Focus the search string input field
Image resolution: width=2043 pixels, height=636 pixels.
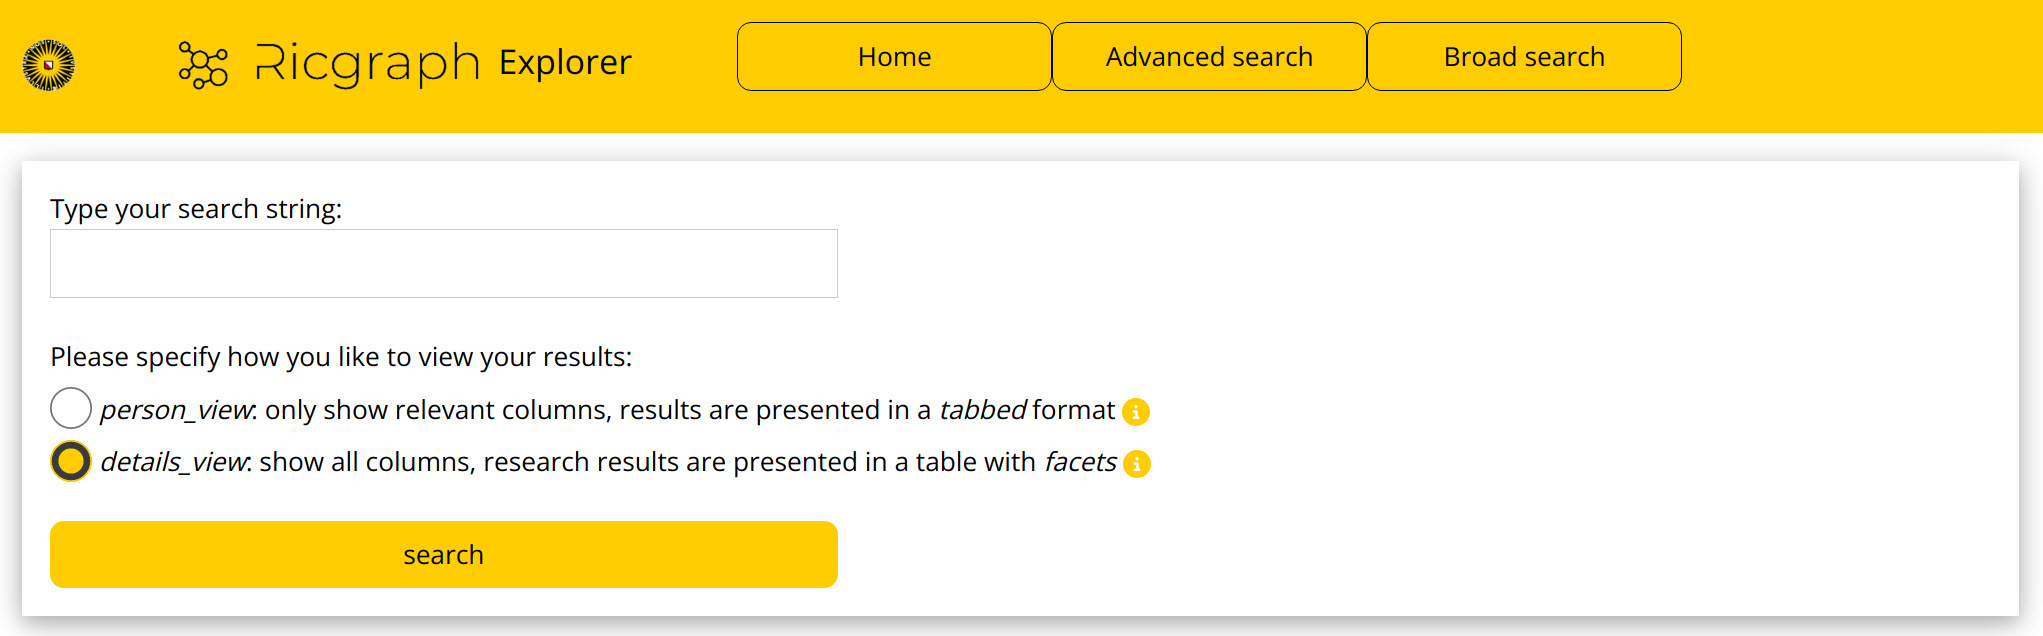(444, 264)
